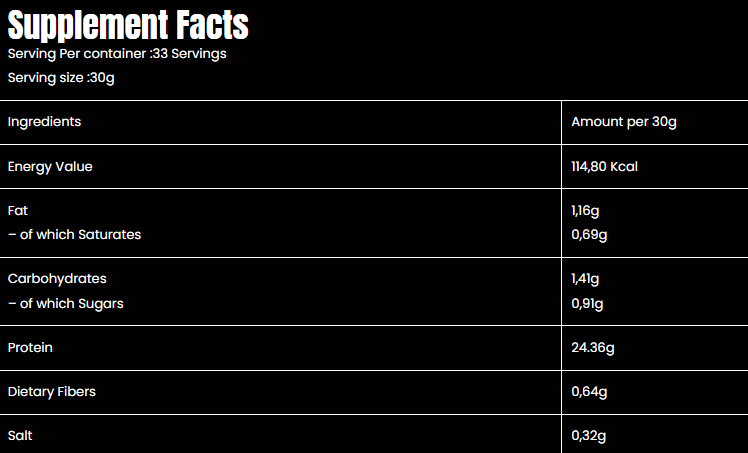This screenshot has width=748, height=453.
Task: Click the 0,64g fibers amount
Action: (x=590, y=392)
